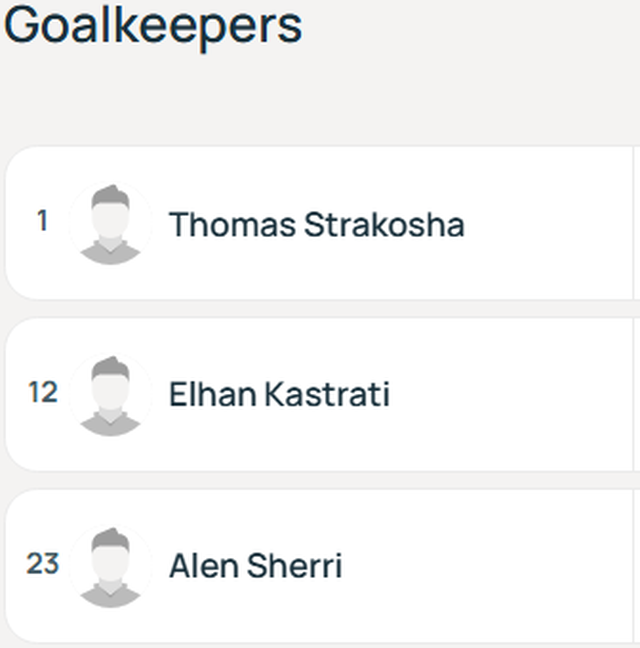
Task: Click the gap between Kastrati and Sherri cards
Action: point(320,480)
